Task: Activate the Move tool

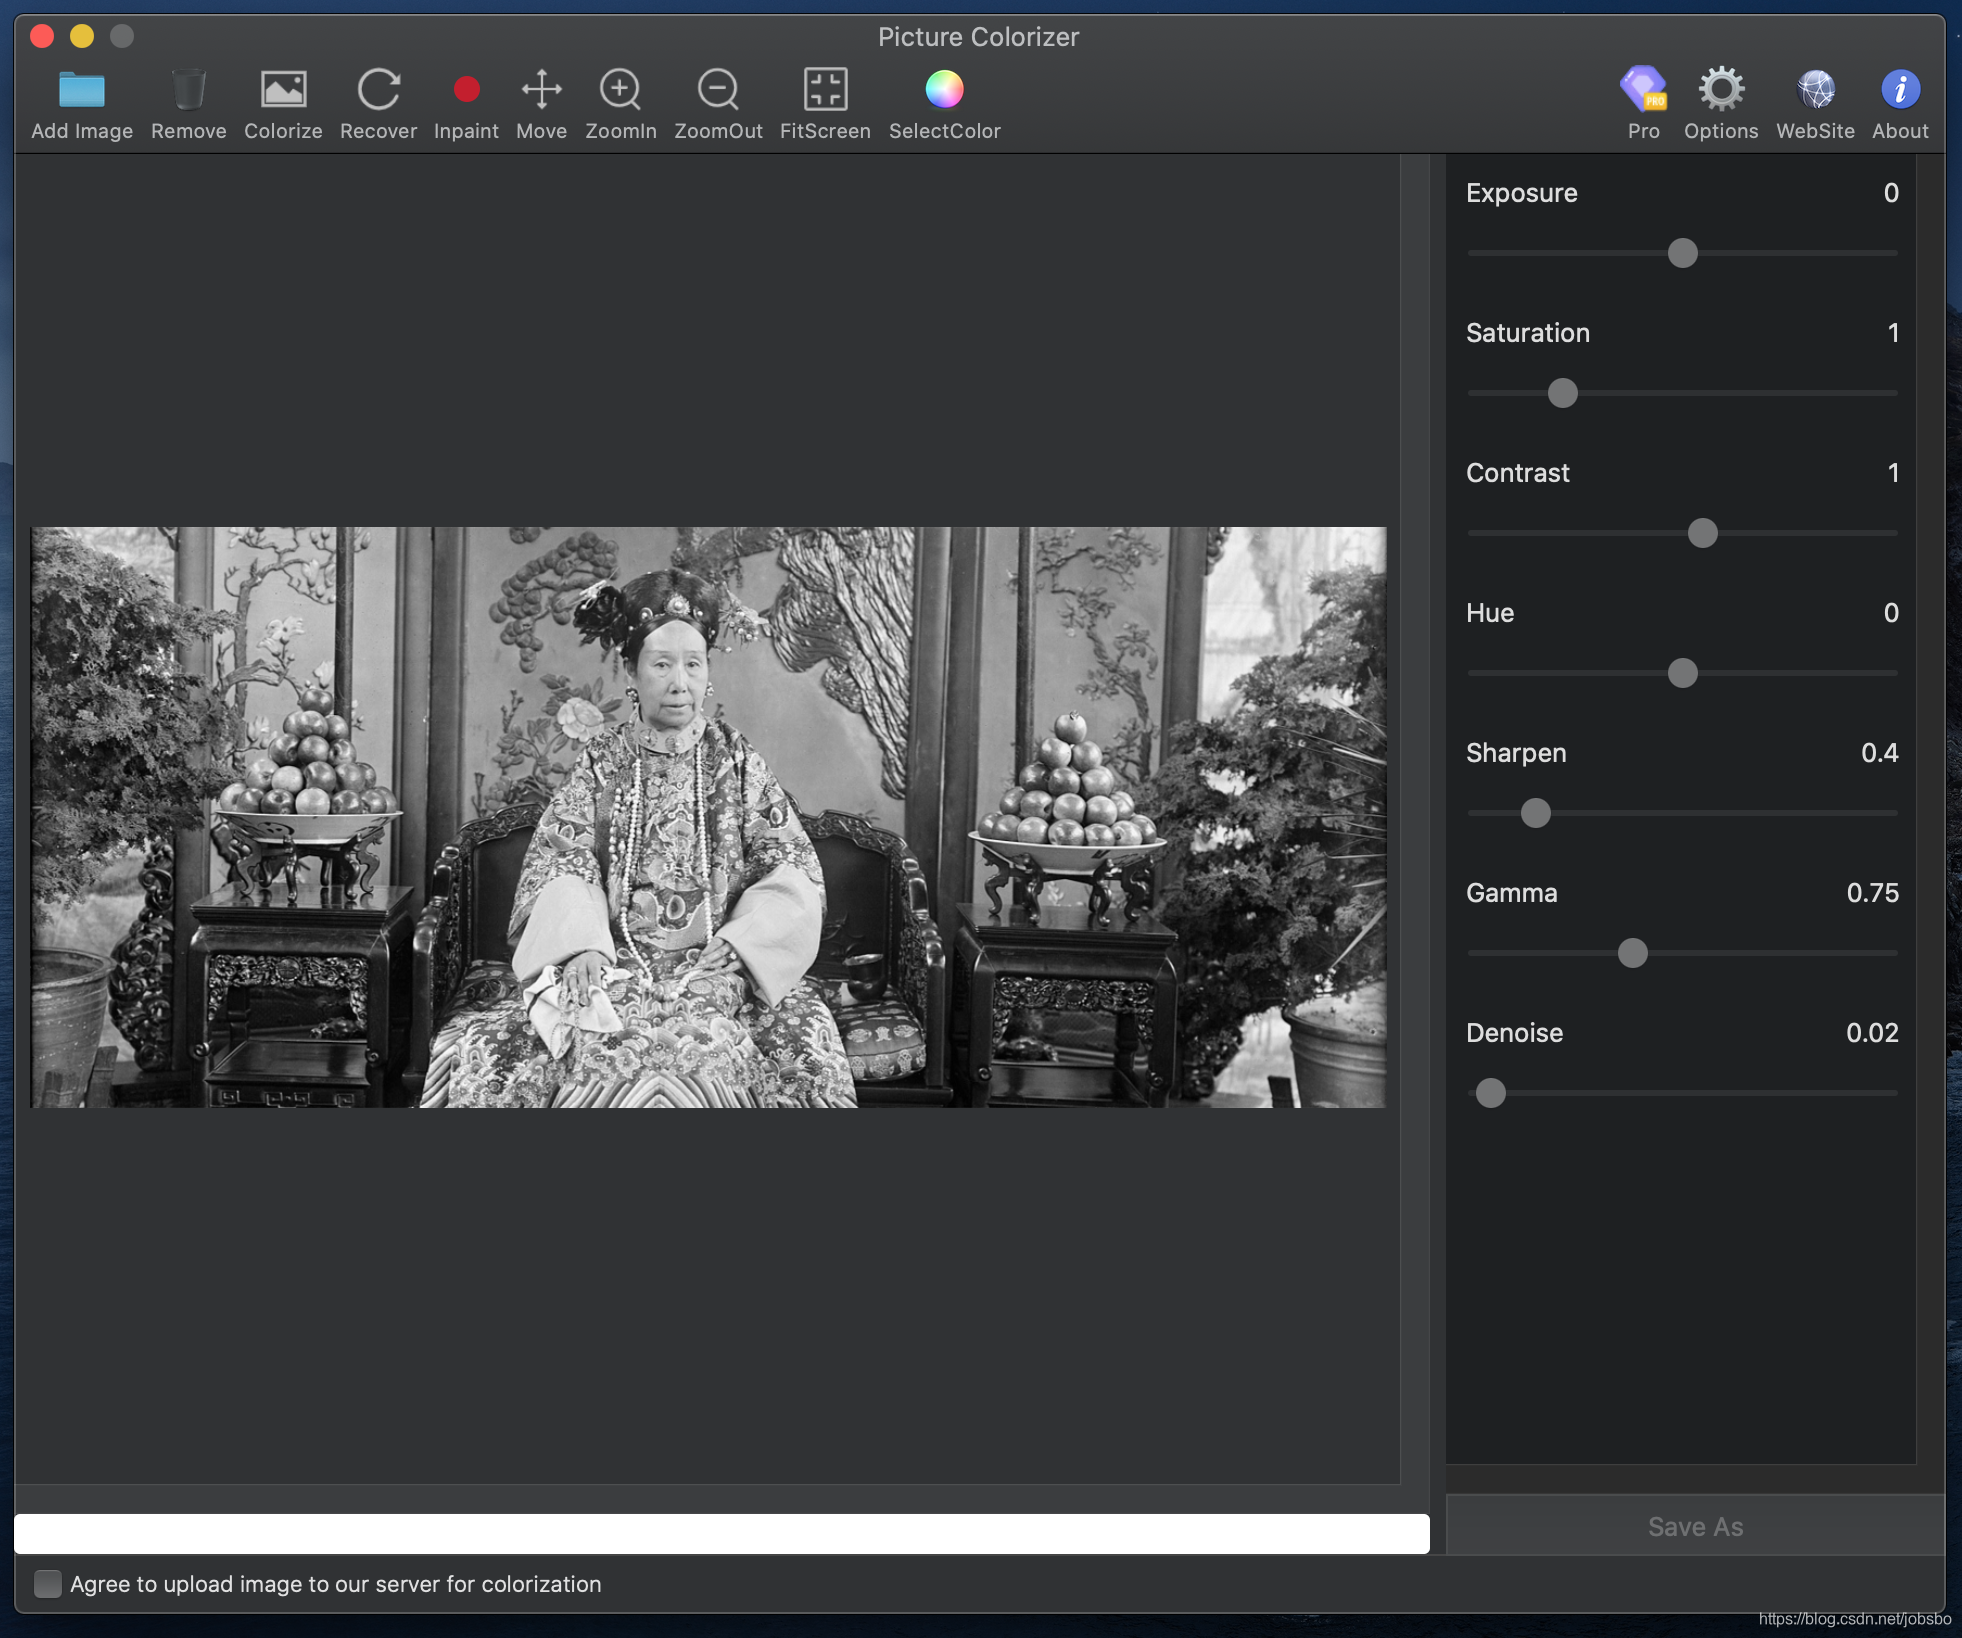Action: [x=541, y=91]
